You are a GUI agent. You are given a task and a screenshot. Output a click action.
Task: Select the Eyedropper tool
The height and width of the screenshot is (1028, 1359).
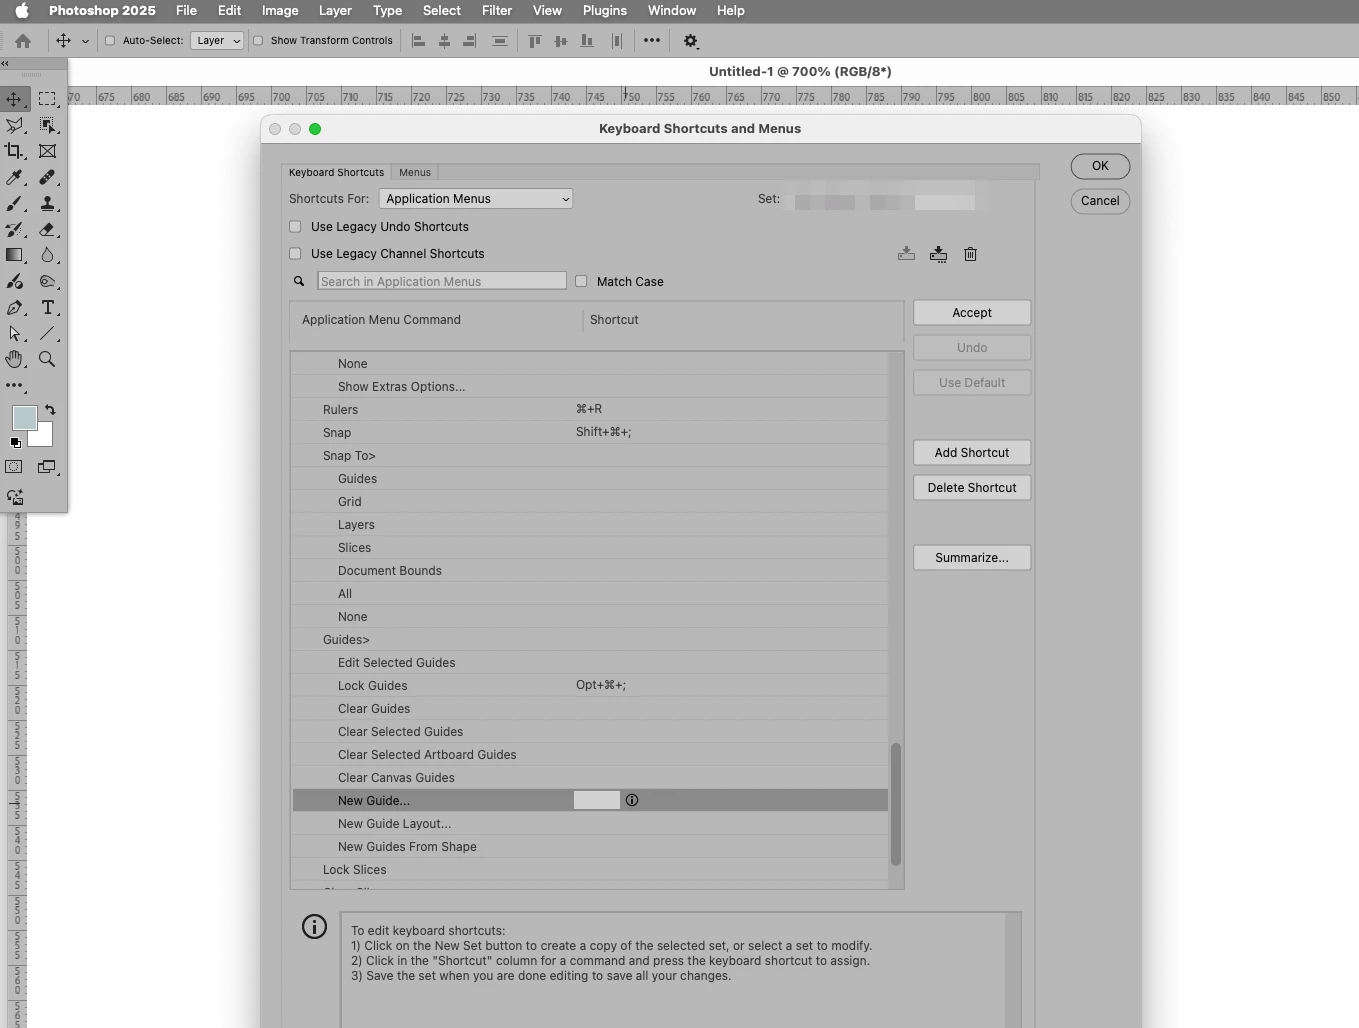tap(14, 177)
